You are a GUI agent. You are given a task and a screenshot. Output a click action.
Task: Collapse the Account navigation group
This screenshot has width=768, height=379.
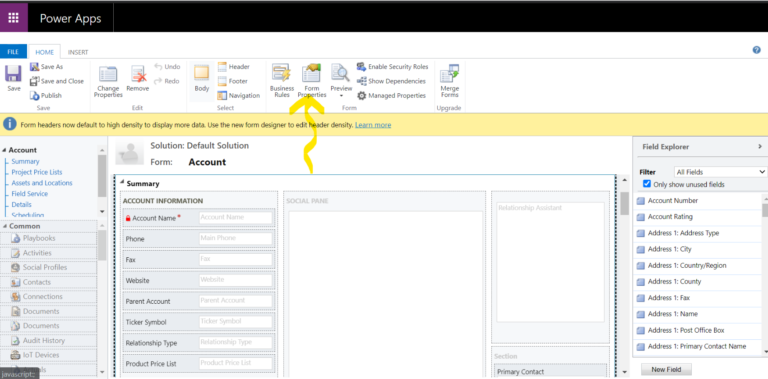(x=4, y=150)
